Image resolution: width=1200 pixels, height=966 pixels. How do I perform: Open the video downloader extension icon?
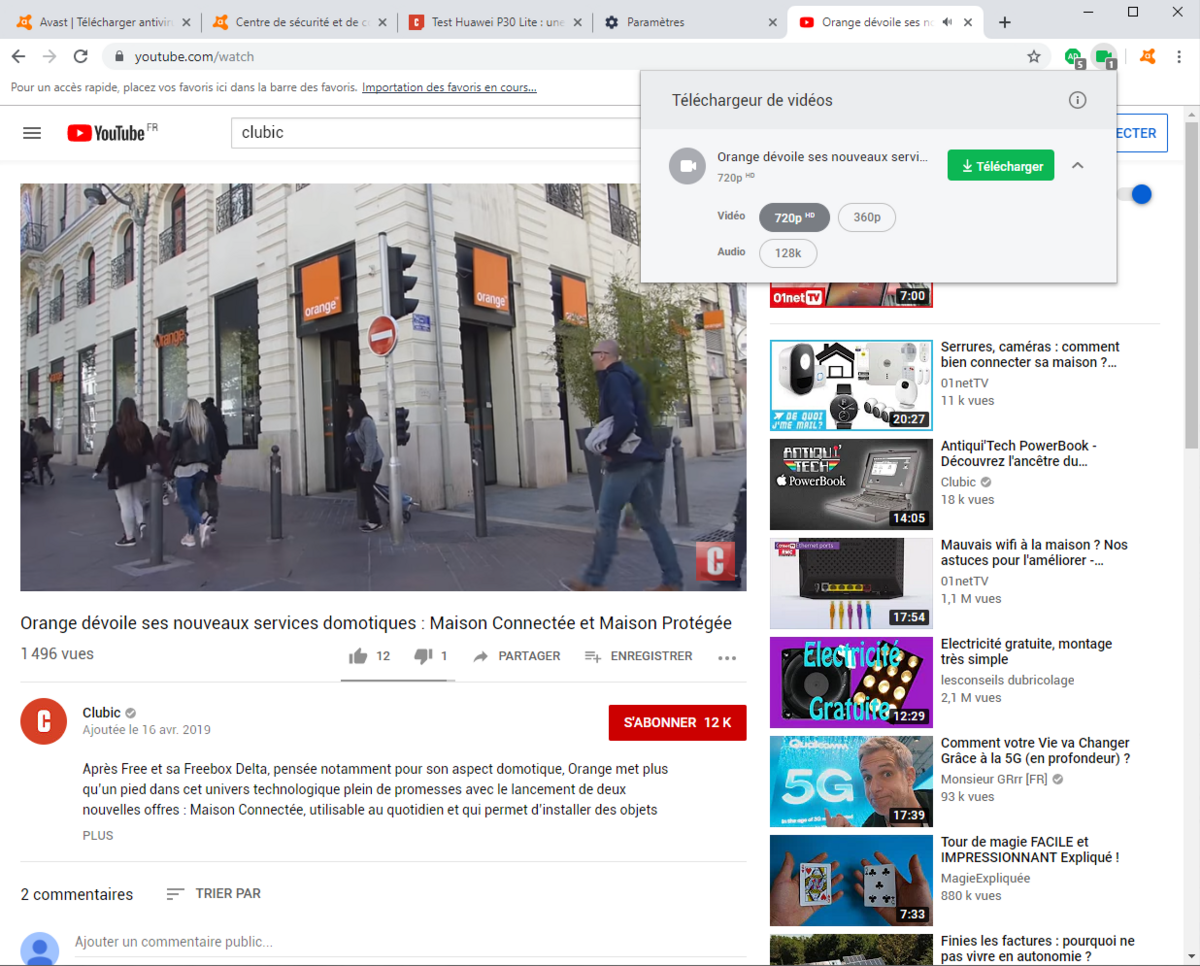[1104, 57]
